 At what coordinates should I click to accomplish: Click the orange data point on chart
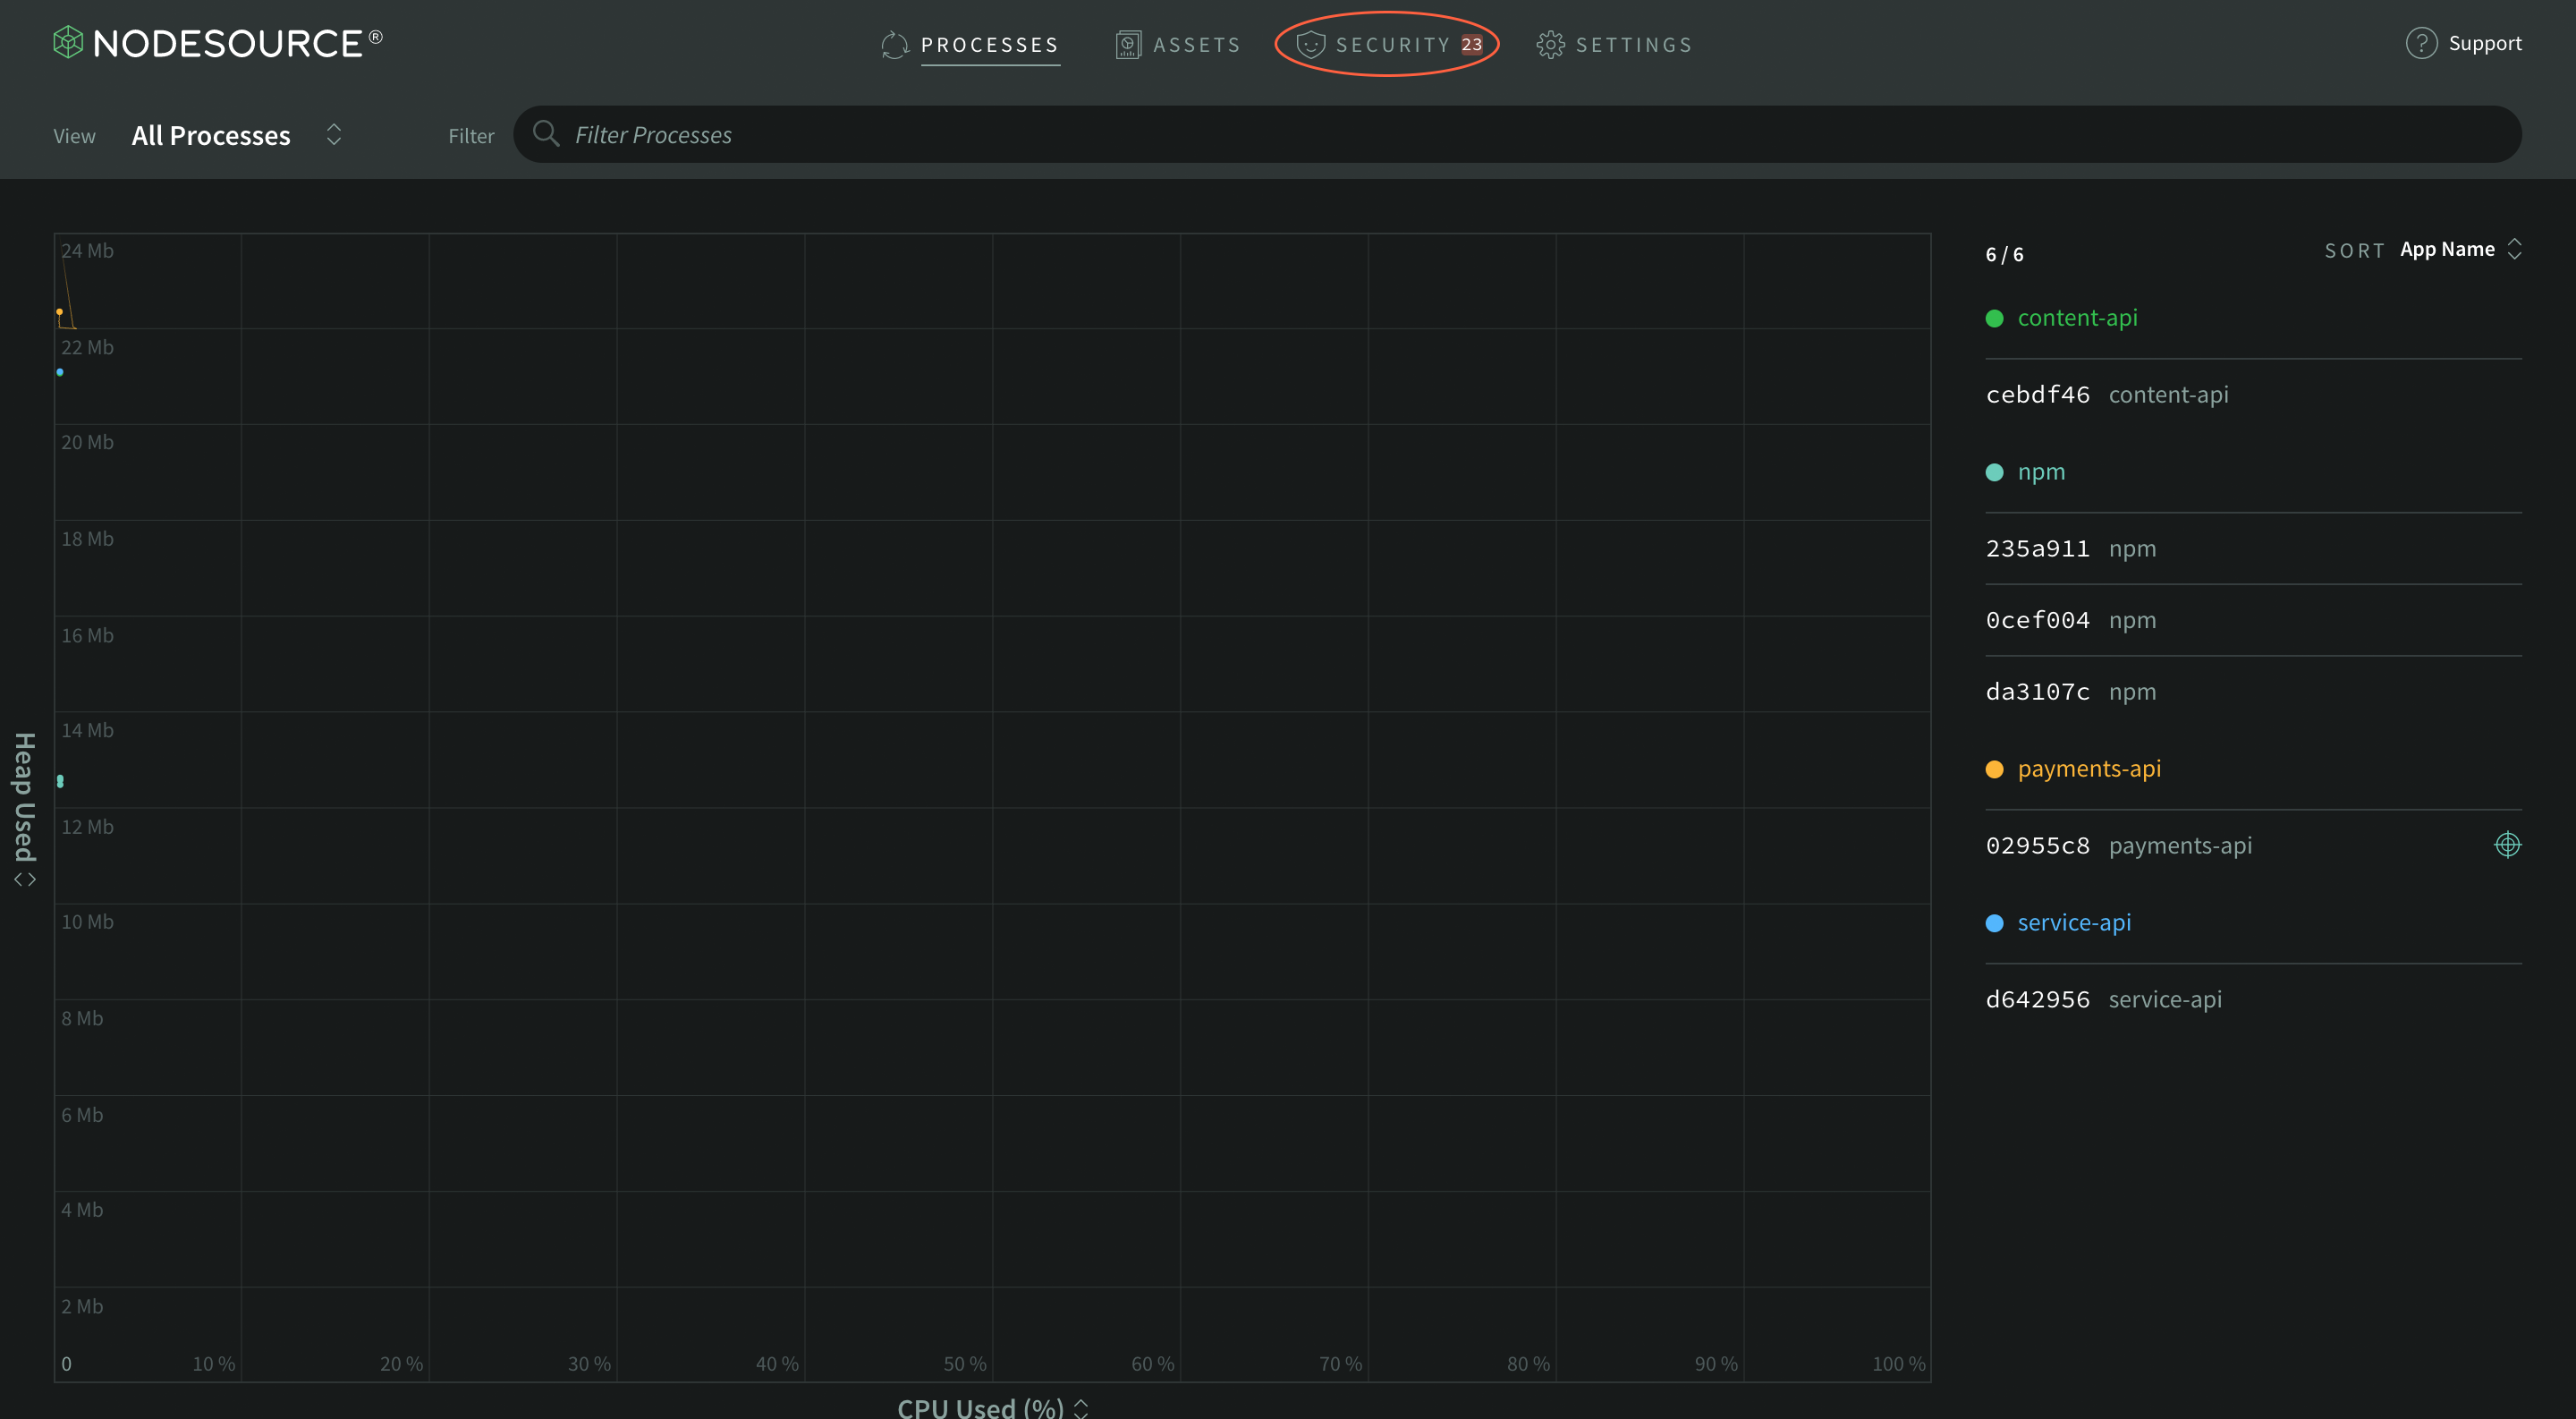[x=60, y=312]
